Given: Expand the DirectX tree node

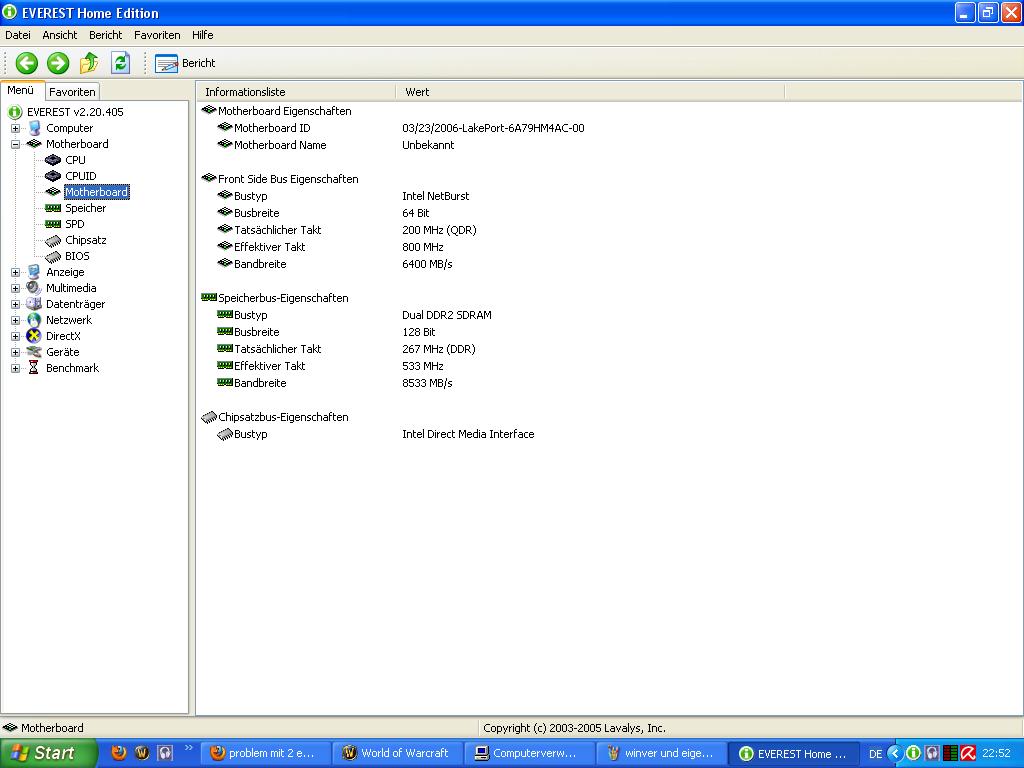Looking at the screenshot, I should [x=16, y=336].
